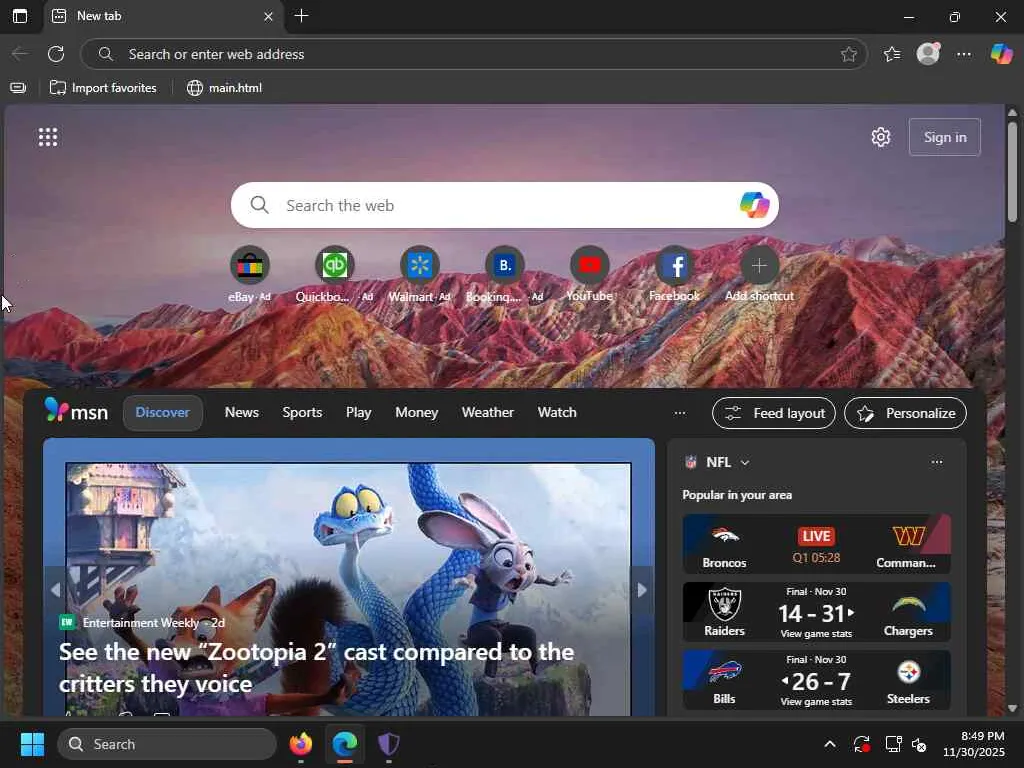Switch to the Watch tab

tap(557, 413)
